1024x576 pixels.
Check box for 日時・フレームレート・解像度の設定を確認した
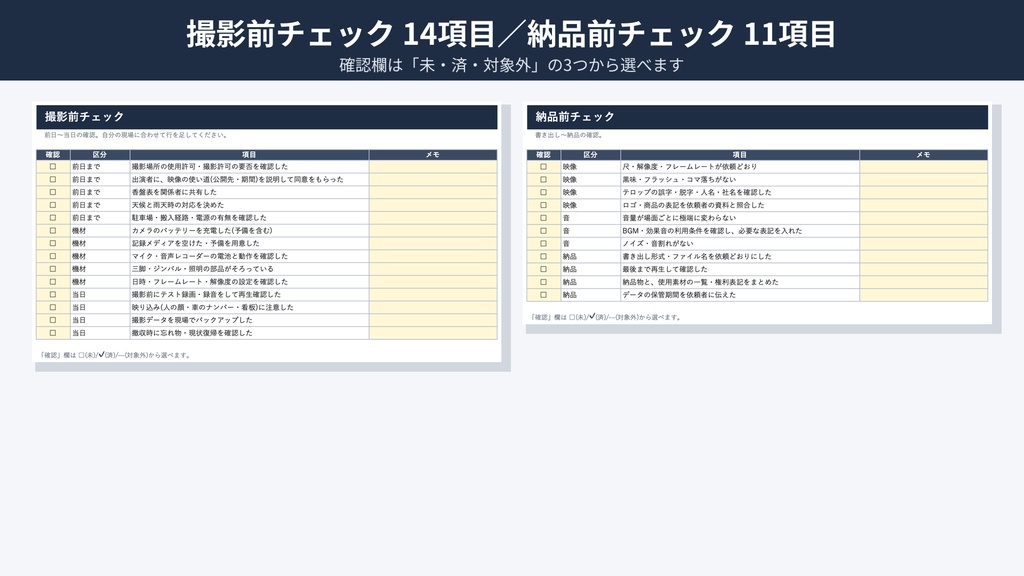(x=53, y=281)
